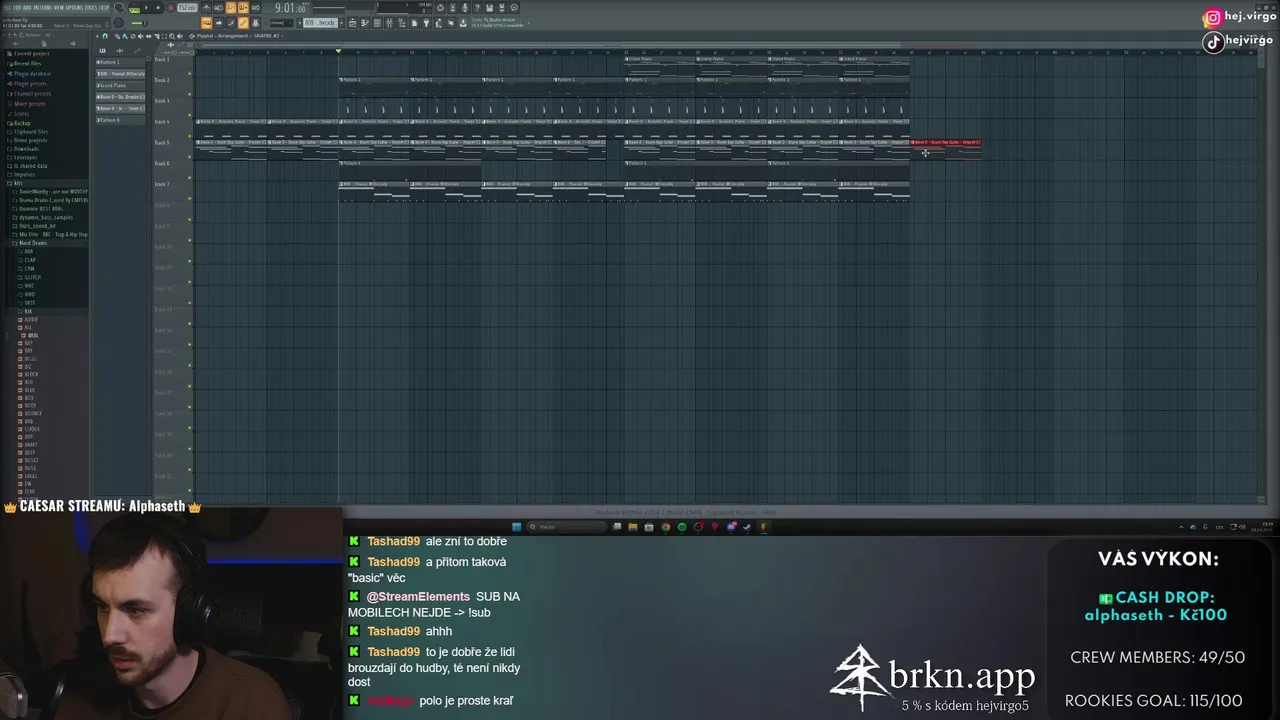Expand Plugin database in browser
This screenshot has width=1280, height=720.
click(x=29, y=74)
